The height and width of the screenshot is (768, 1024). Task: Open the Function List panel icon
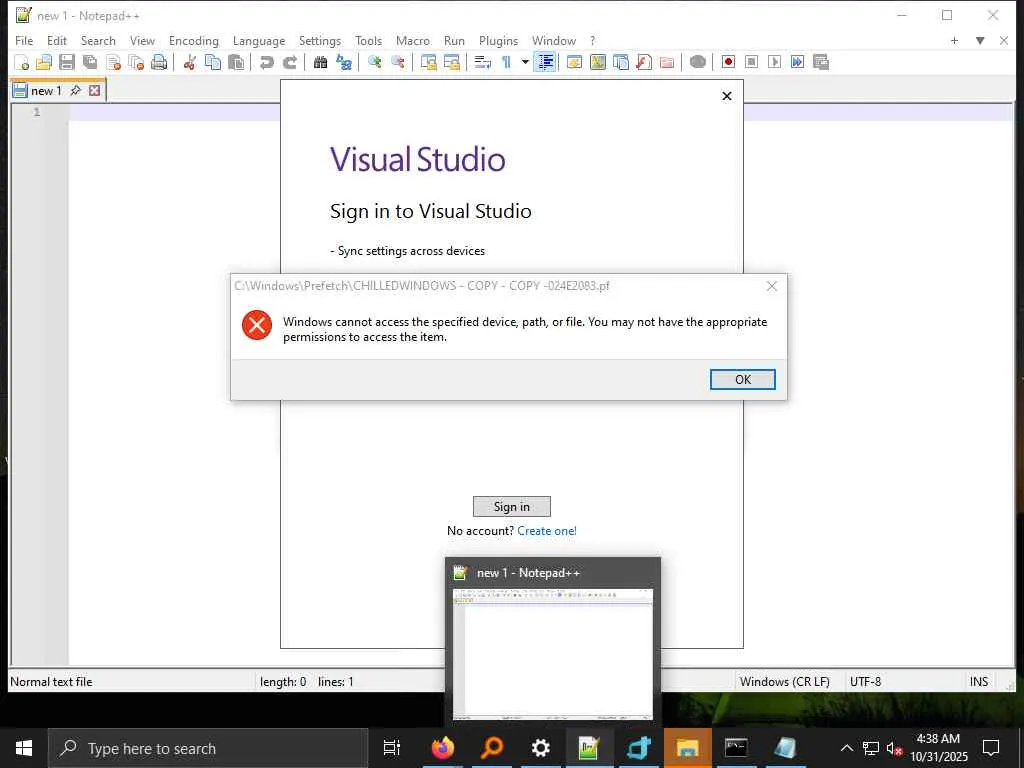click(x=644, y=62)
